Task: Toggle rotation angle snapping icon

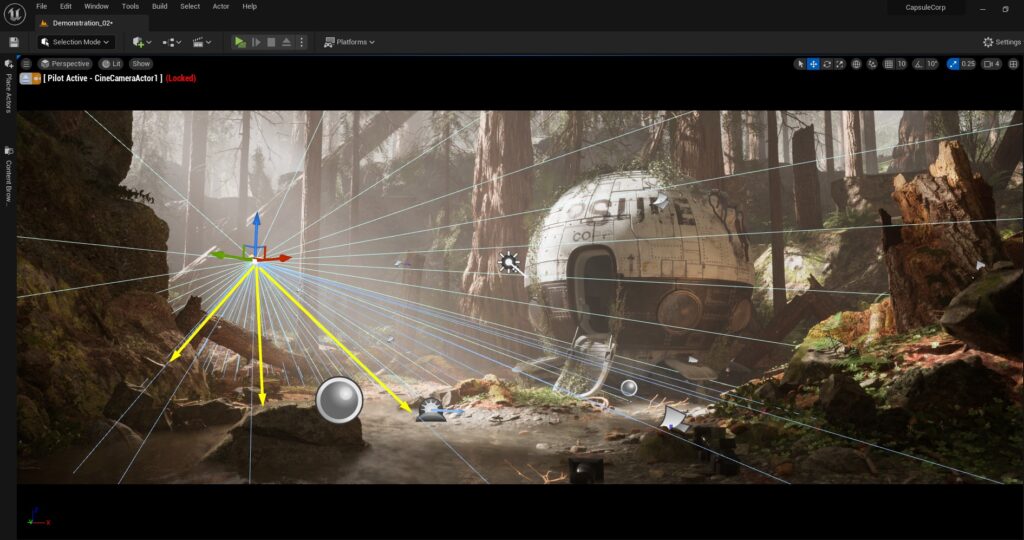Action: click(918, 64)
